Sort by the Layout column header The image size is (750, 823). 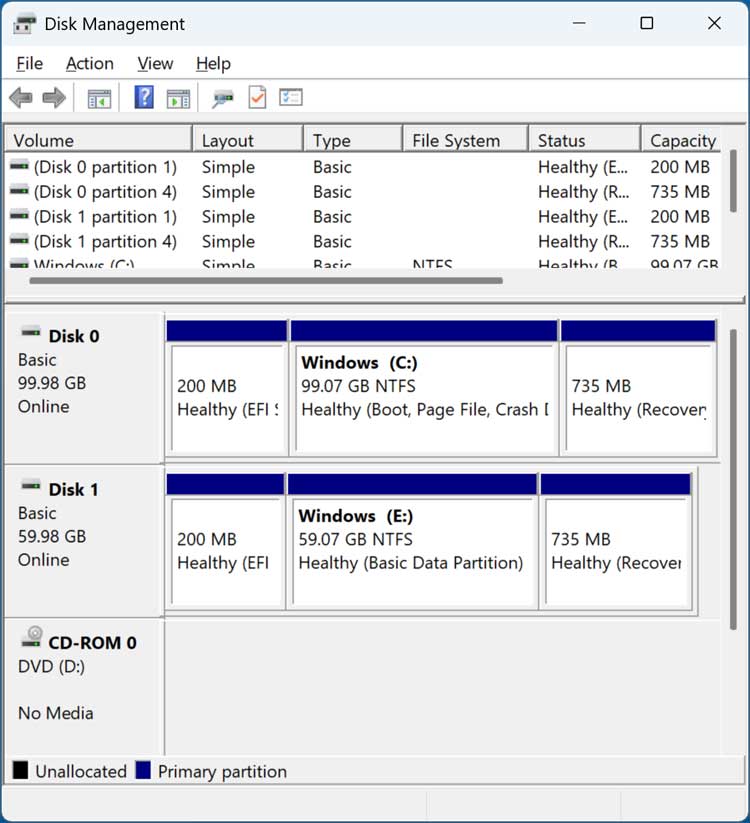click(x=248, y=140)
